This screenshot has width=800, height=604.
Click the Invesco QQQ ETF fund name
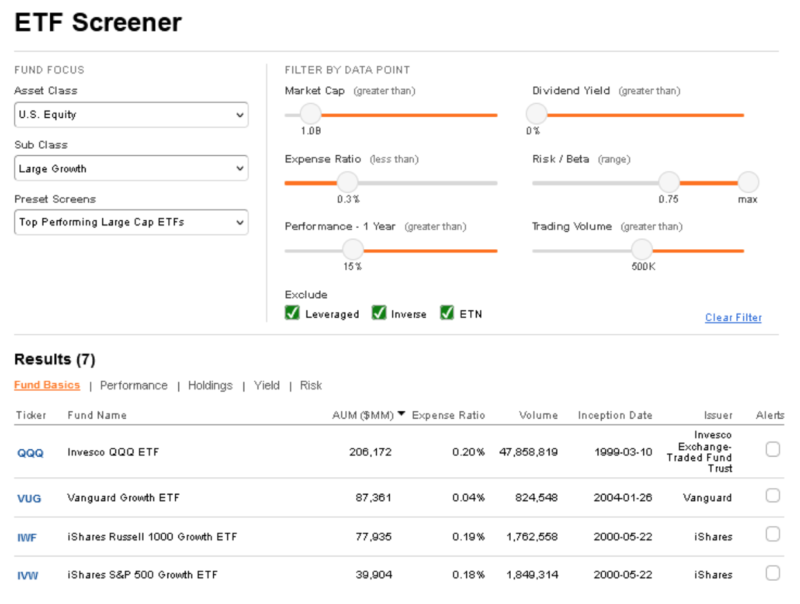(x=113, y=452)
